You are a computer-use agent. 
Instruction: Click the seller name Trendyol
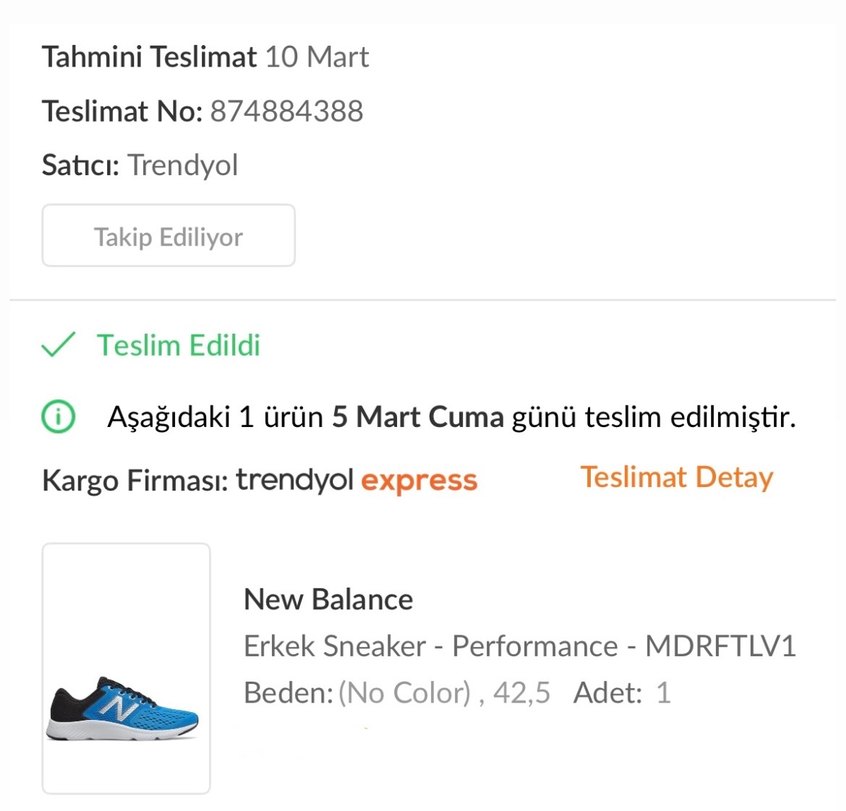(183, 165)
